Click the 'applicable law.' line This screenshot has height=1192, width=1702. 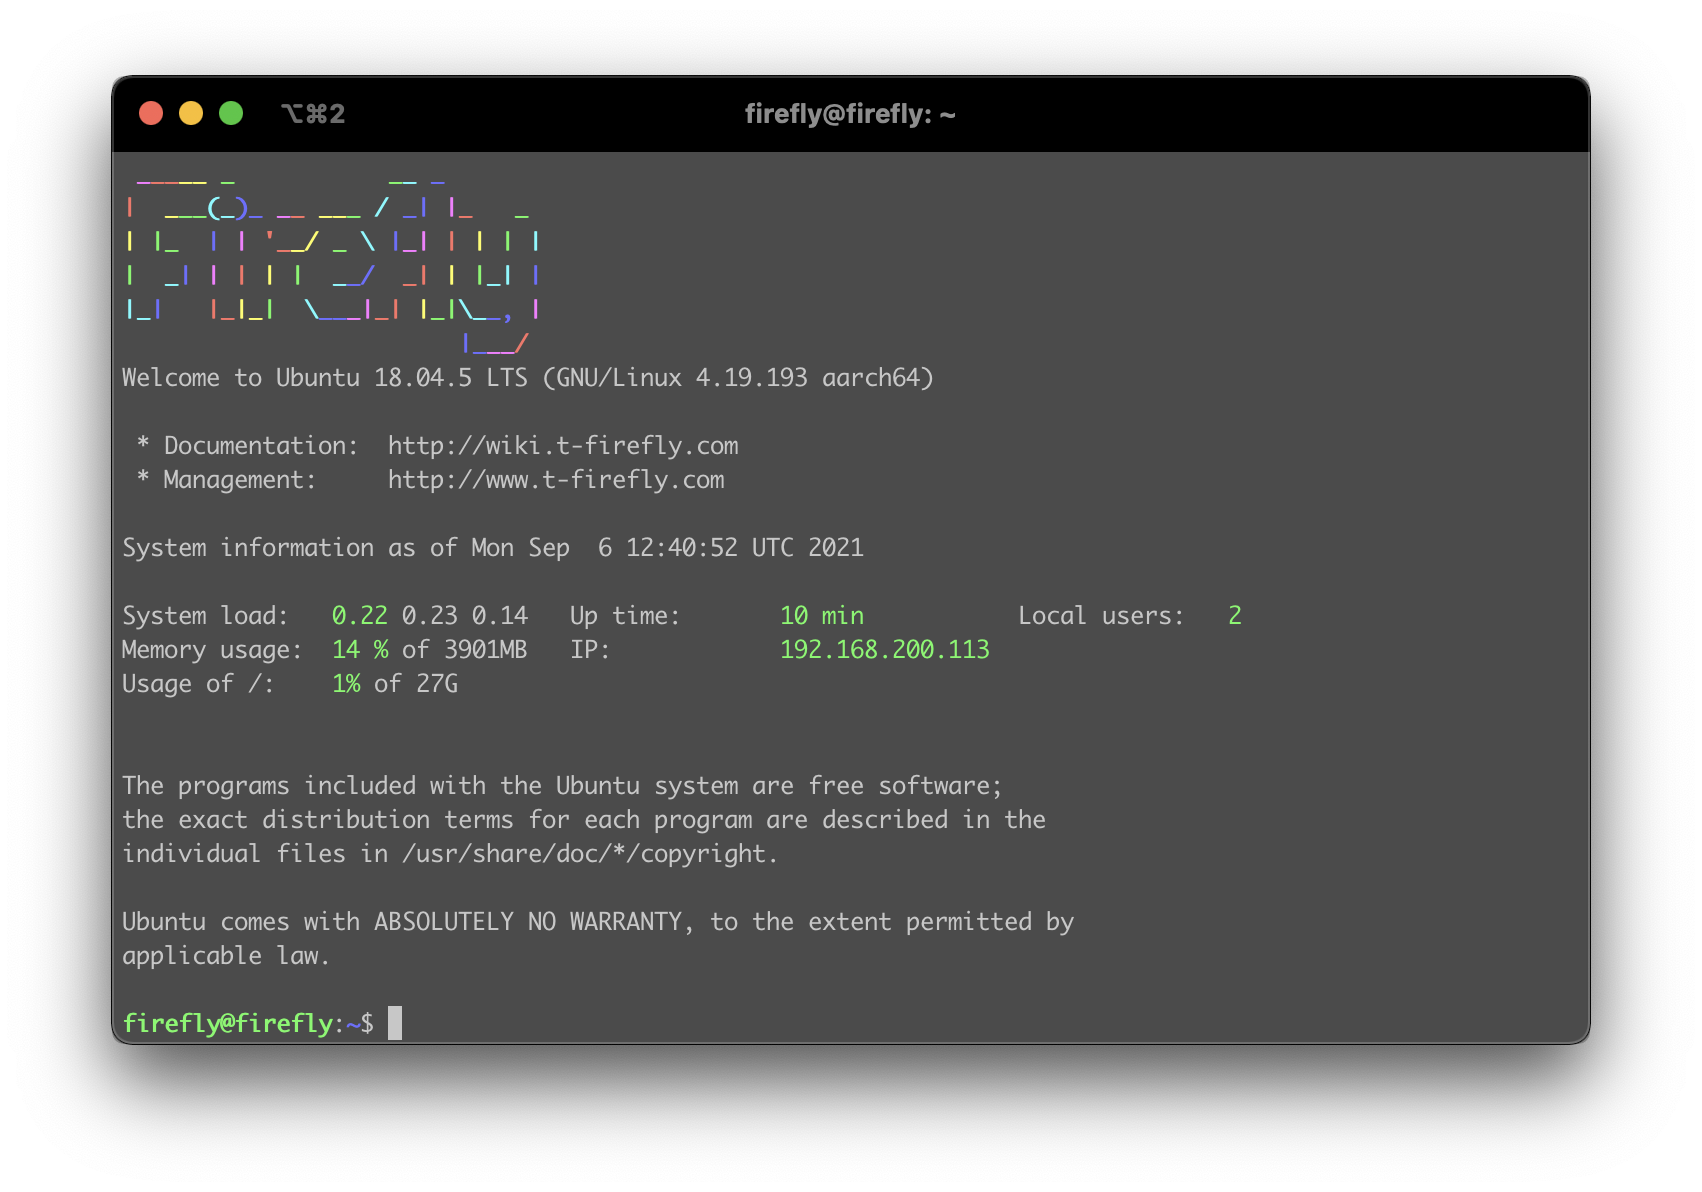click(x=226, y=955)
